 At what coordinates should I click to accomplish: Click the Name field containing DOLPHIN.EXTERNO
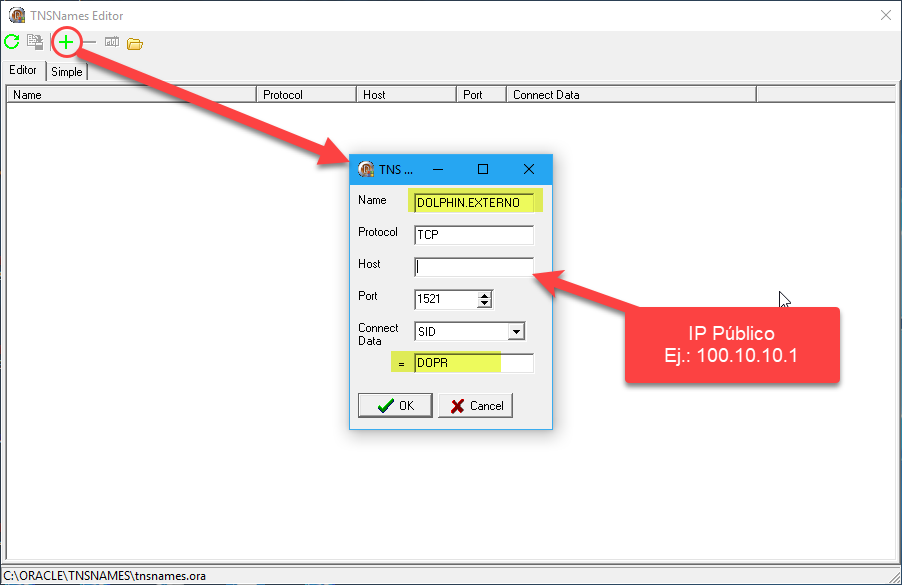click(x=474, y=202)
